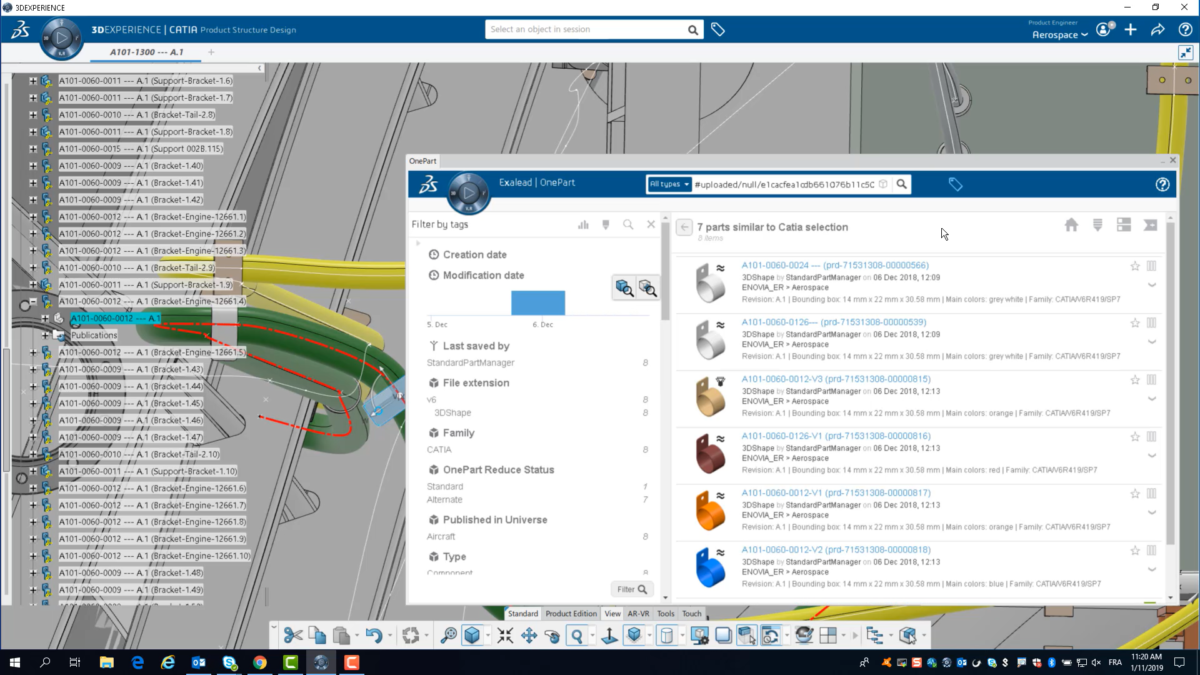The height and width of the screenshot is (675, 1200).
Task: Click the Paste clipboard icon in bottom toolbar
Action: click(x=341, y=635)
